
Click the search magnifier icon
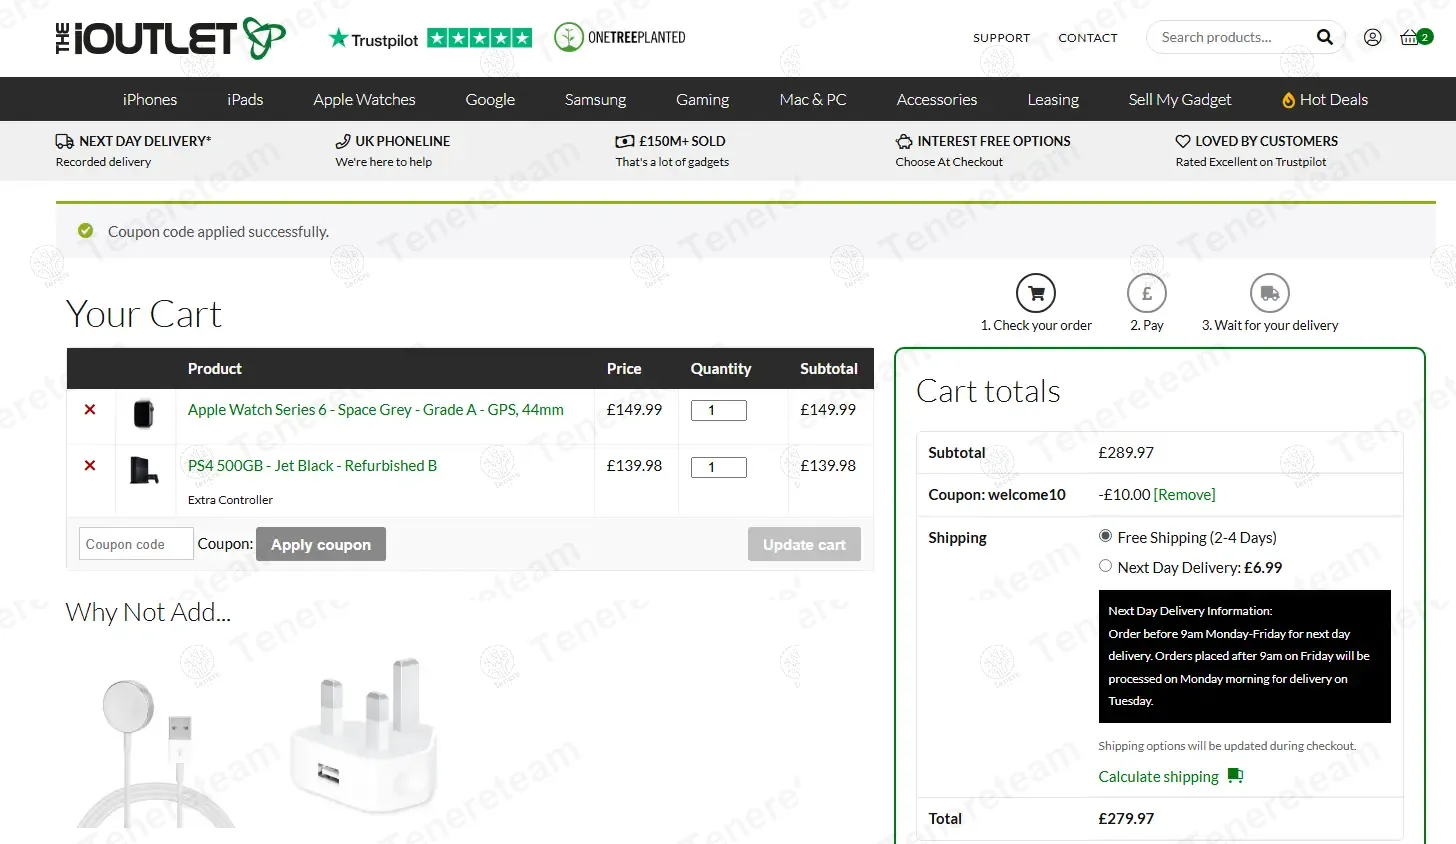(x=1325, y=37)
